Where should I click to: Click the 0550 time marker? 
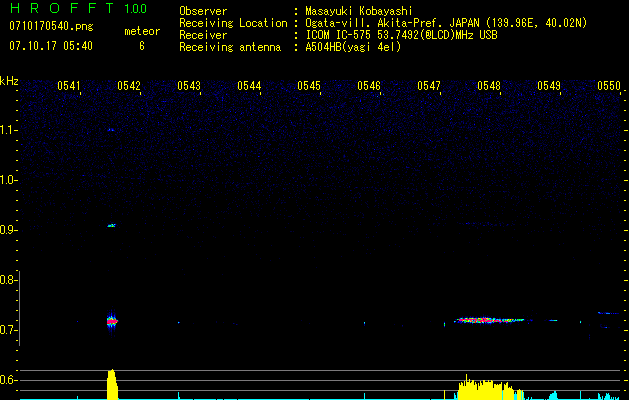pyautogui.click(x=609, y=86)
